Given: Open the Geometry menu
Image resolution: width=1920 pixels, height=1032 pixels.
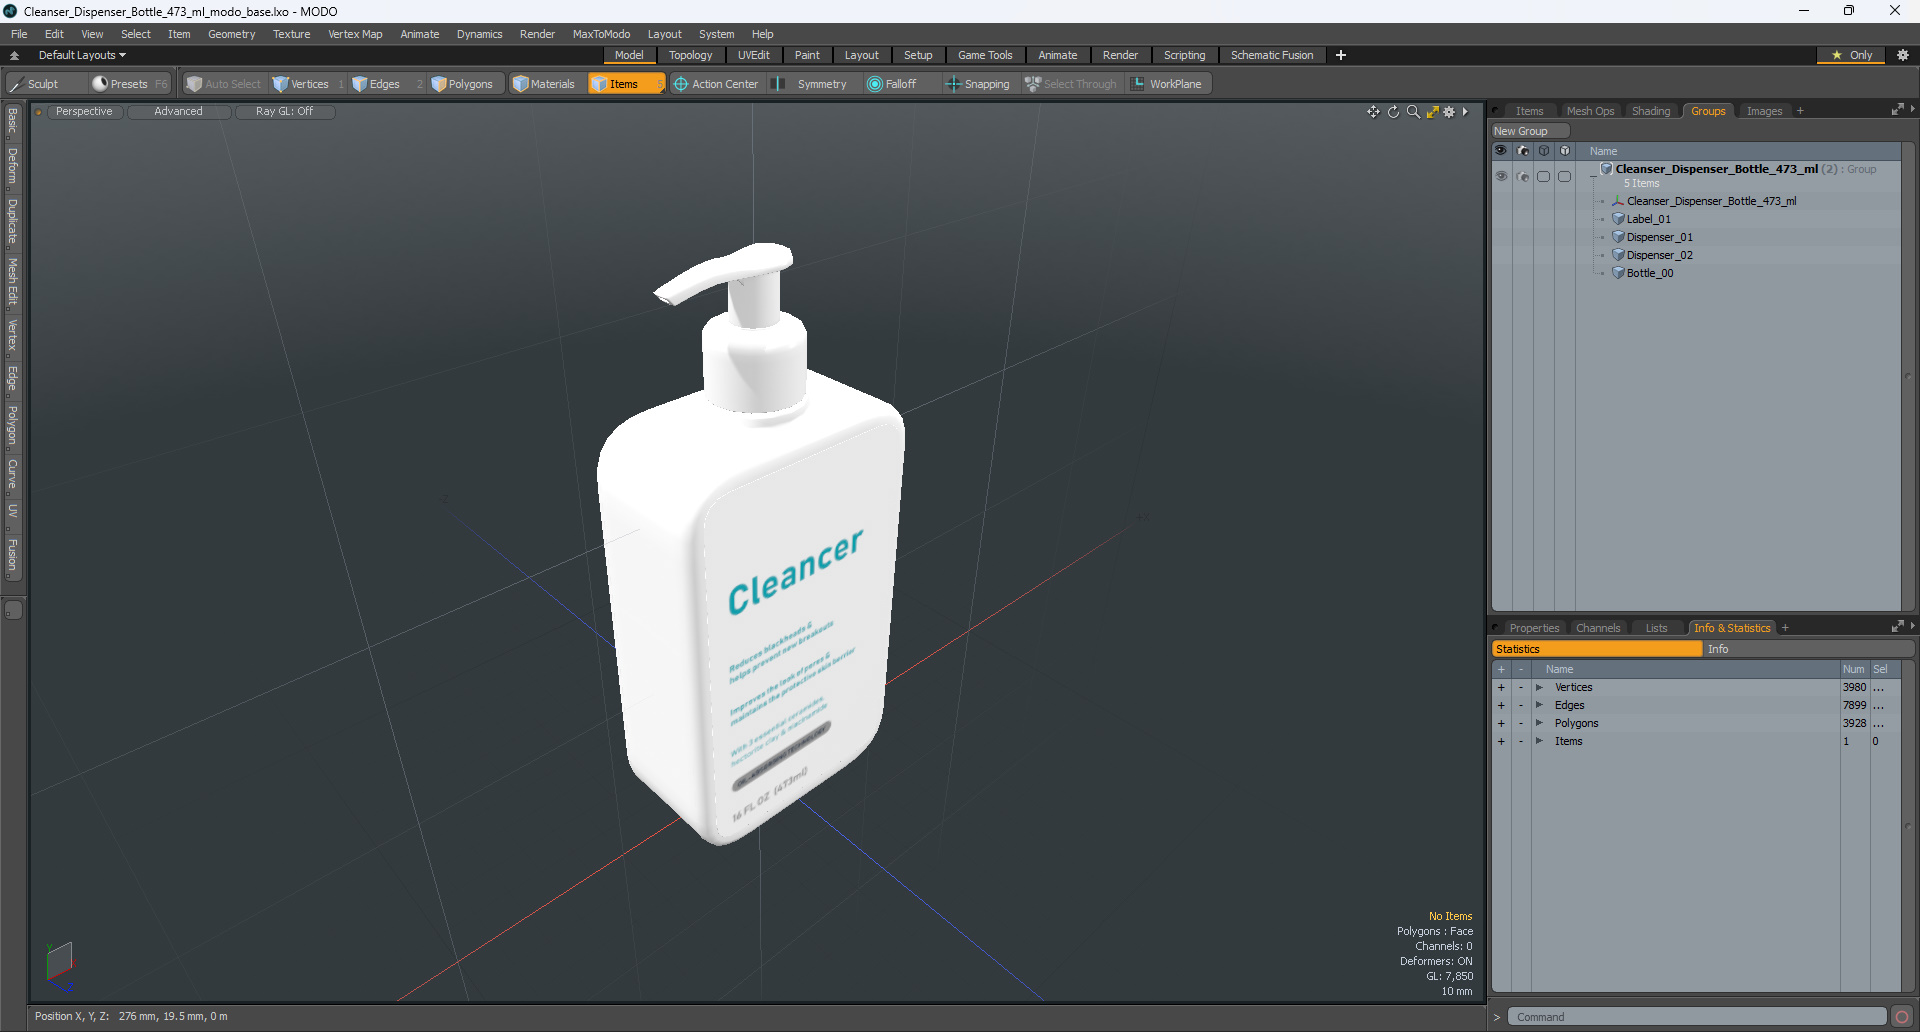Looking at the screenshot, I should click(x=231, y=34).
